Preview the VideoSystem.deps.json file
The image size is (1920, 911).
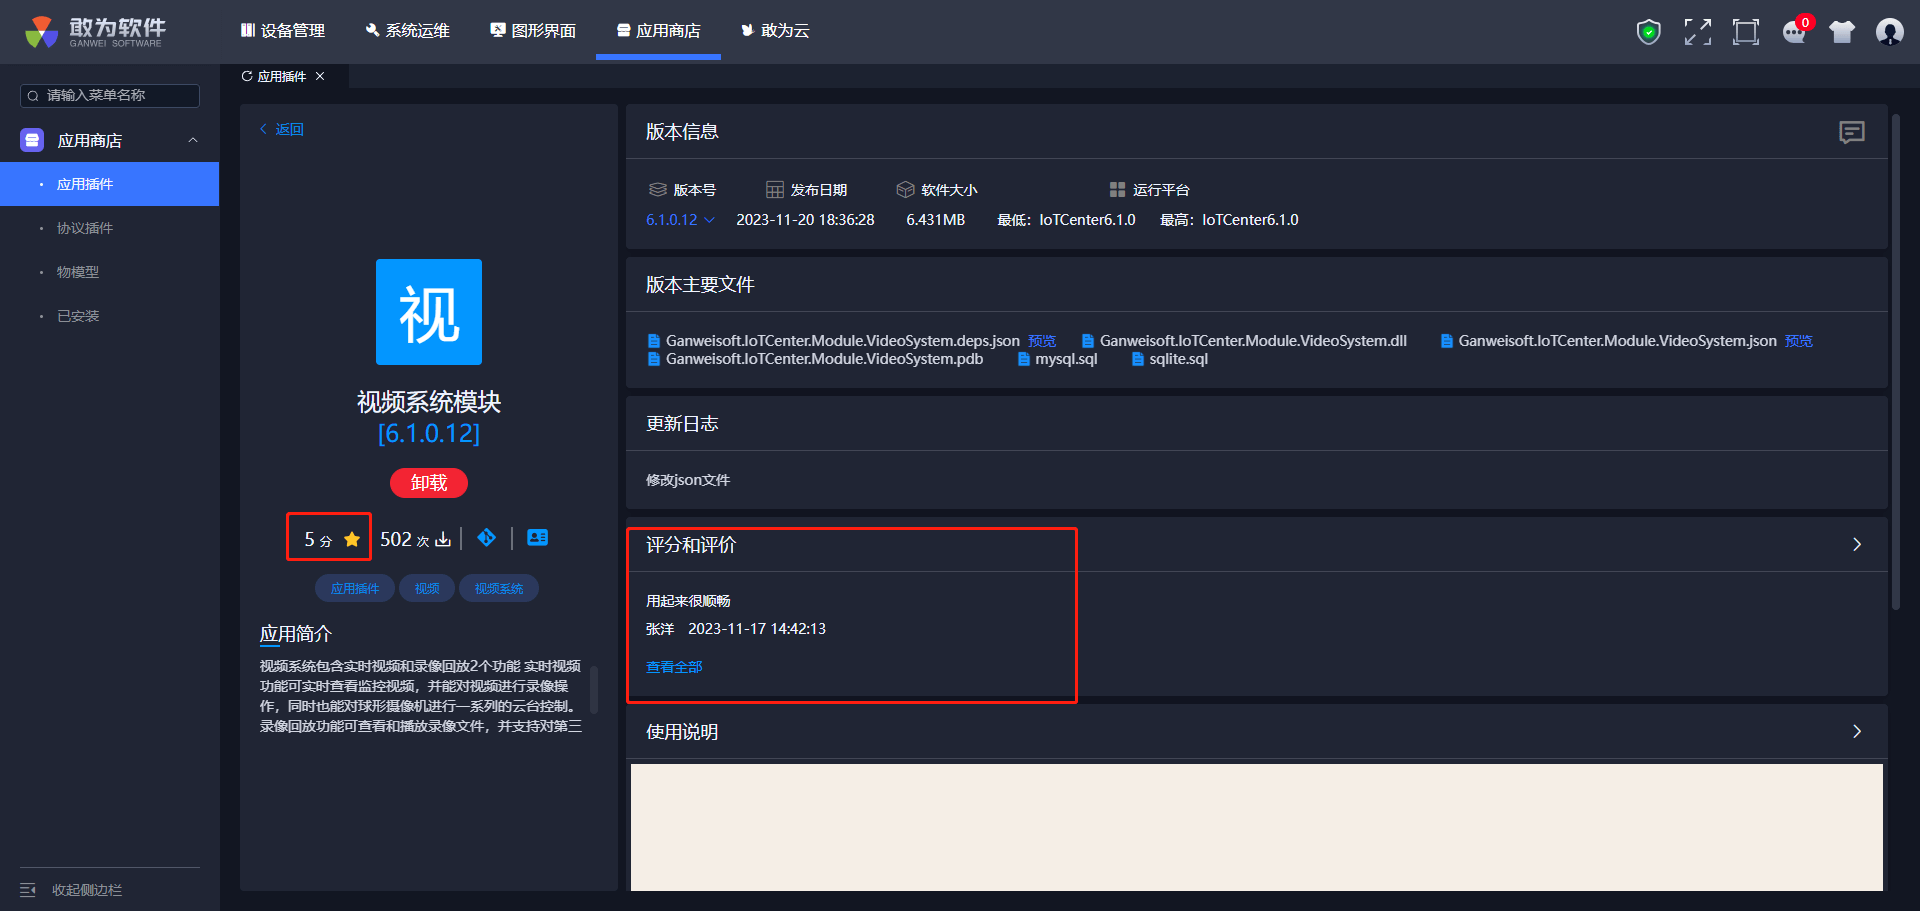coord(1042,341)
